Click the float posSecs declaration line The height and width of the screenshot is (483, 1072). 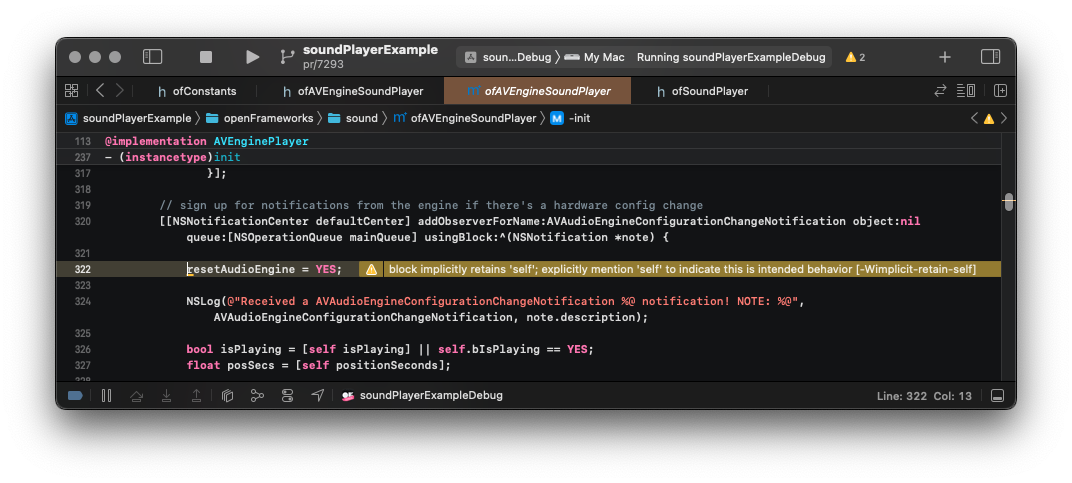[319, 365]
